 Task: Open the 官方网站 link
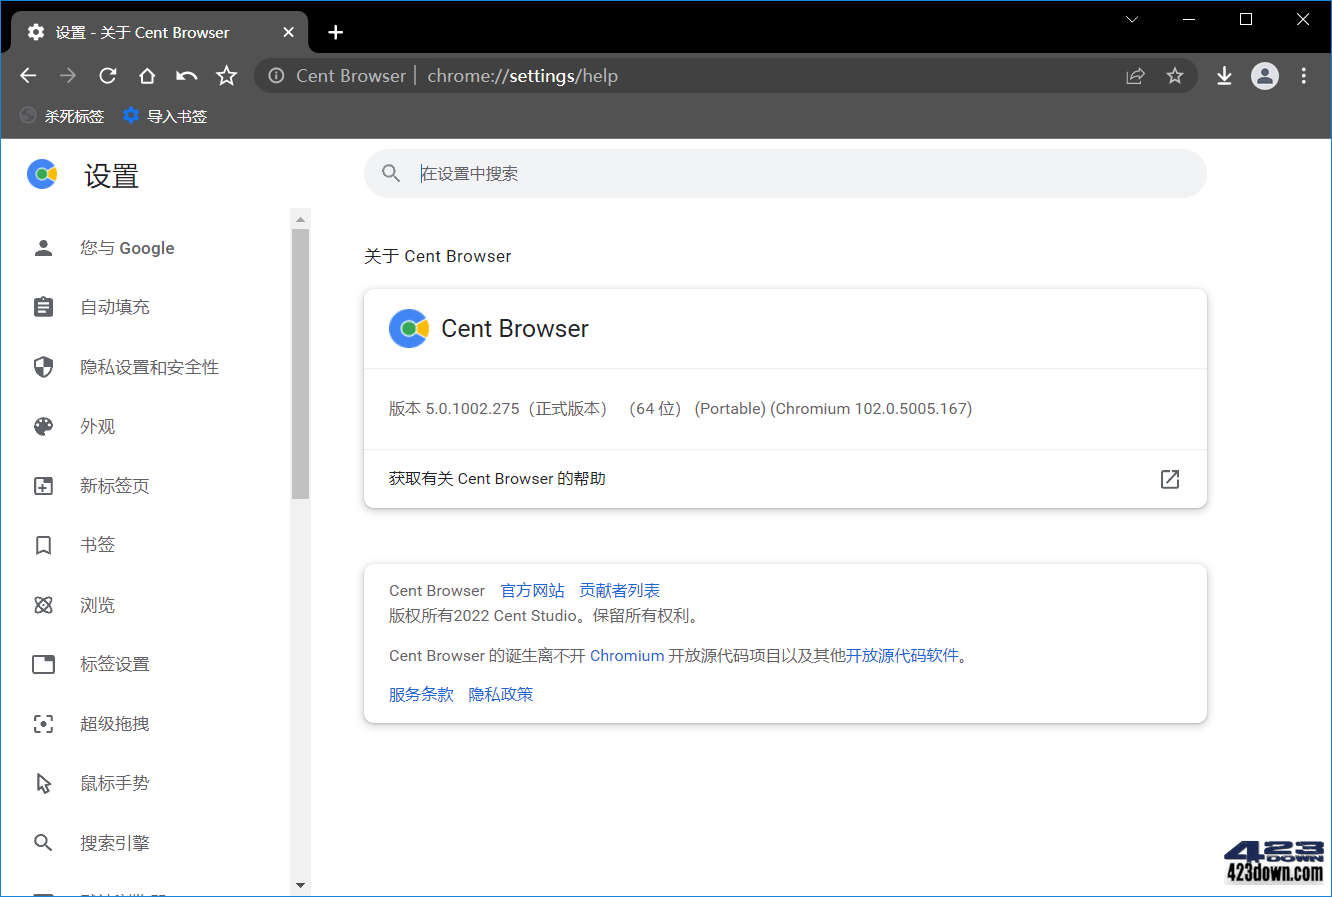click(x=533, y=590)
